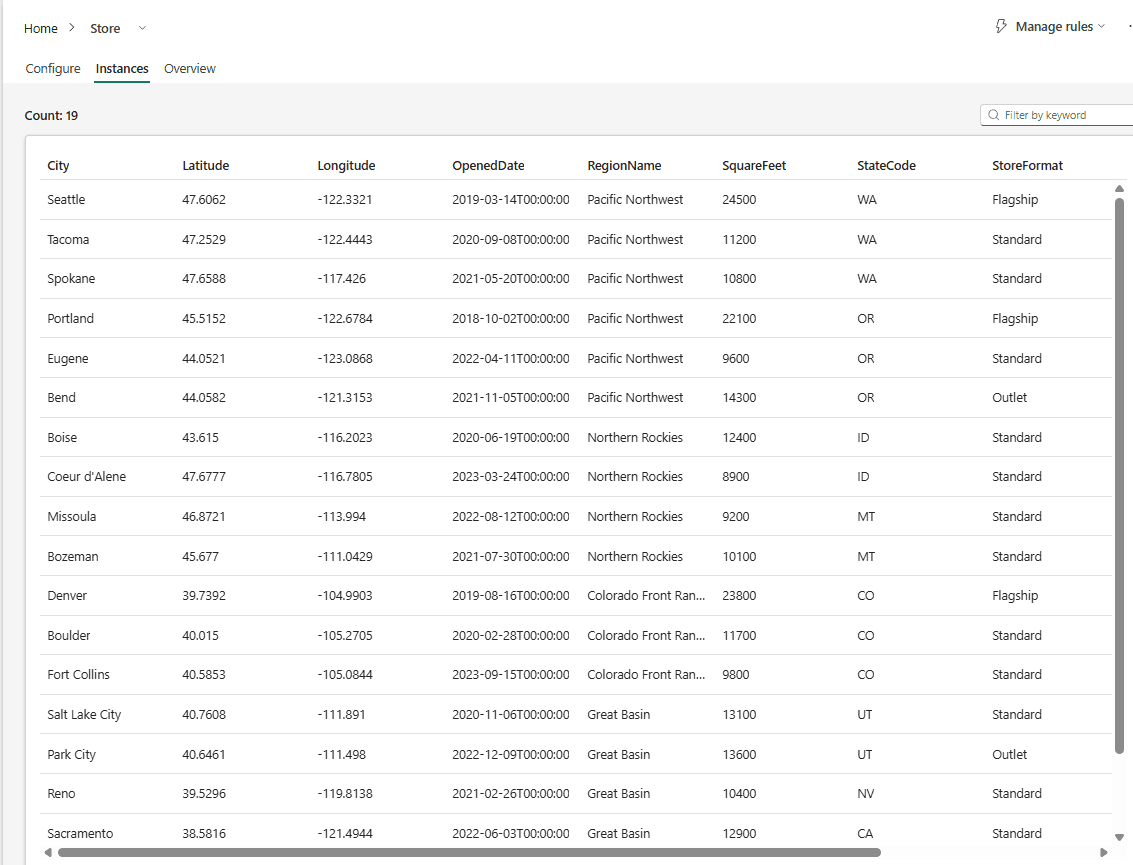This screenshot has width=1133, height=865.
Task: Click the Latitude column header
Action: pos(205,165)
